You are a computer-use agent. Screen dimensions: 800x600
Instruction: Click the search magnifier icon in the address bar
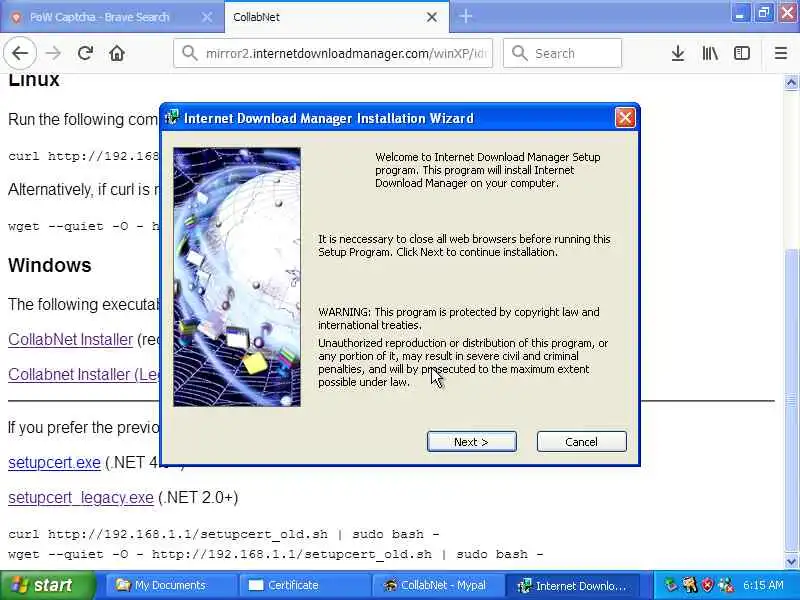pos(190,53)
